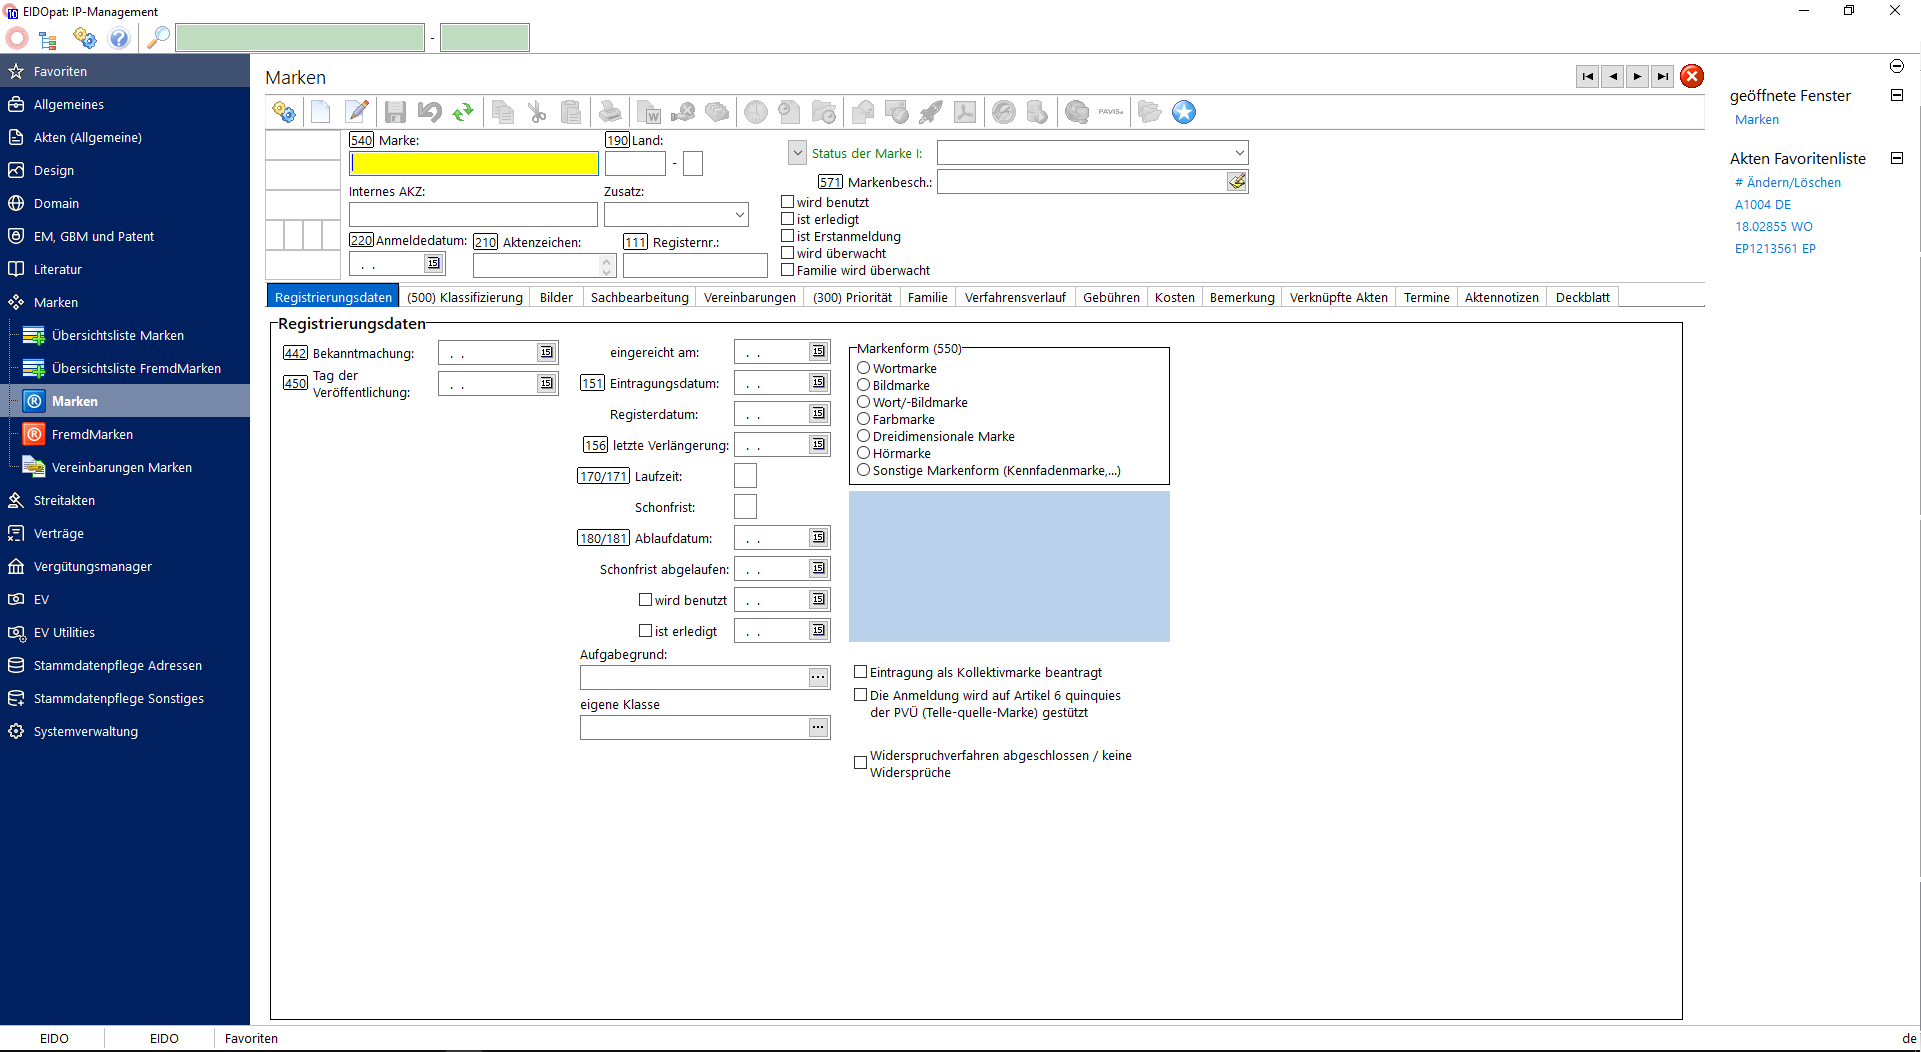Select Wortmarke radio option
Image resolution: width=1921 pixels, height=1052 pixels.
point(864,368)
